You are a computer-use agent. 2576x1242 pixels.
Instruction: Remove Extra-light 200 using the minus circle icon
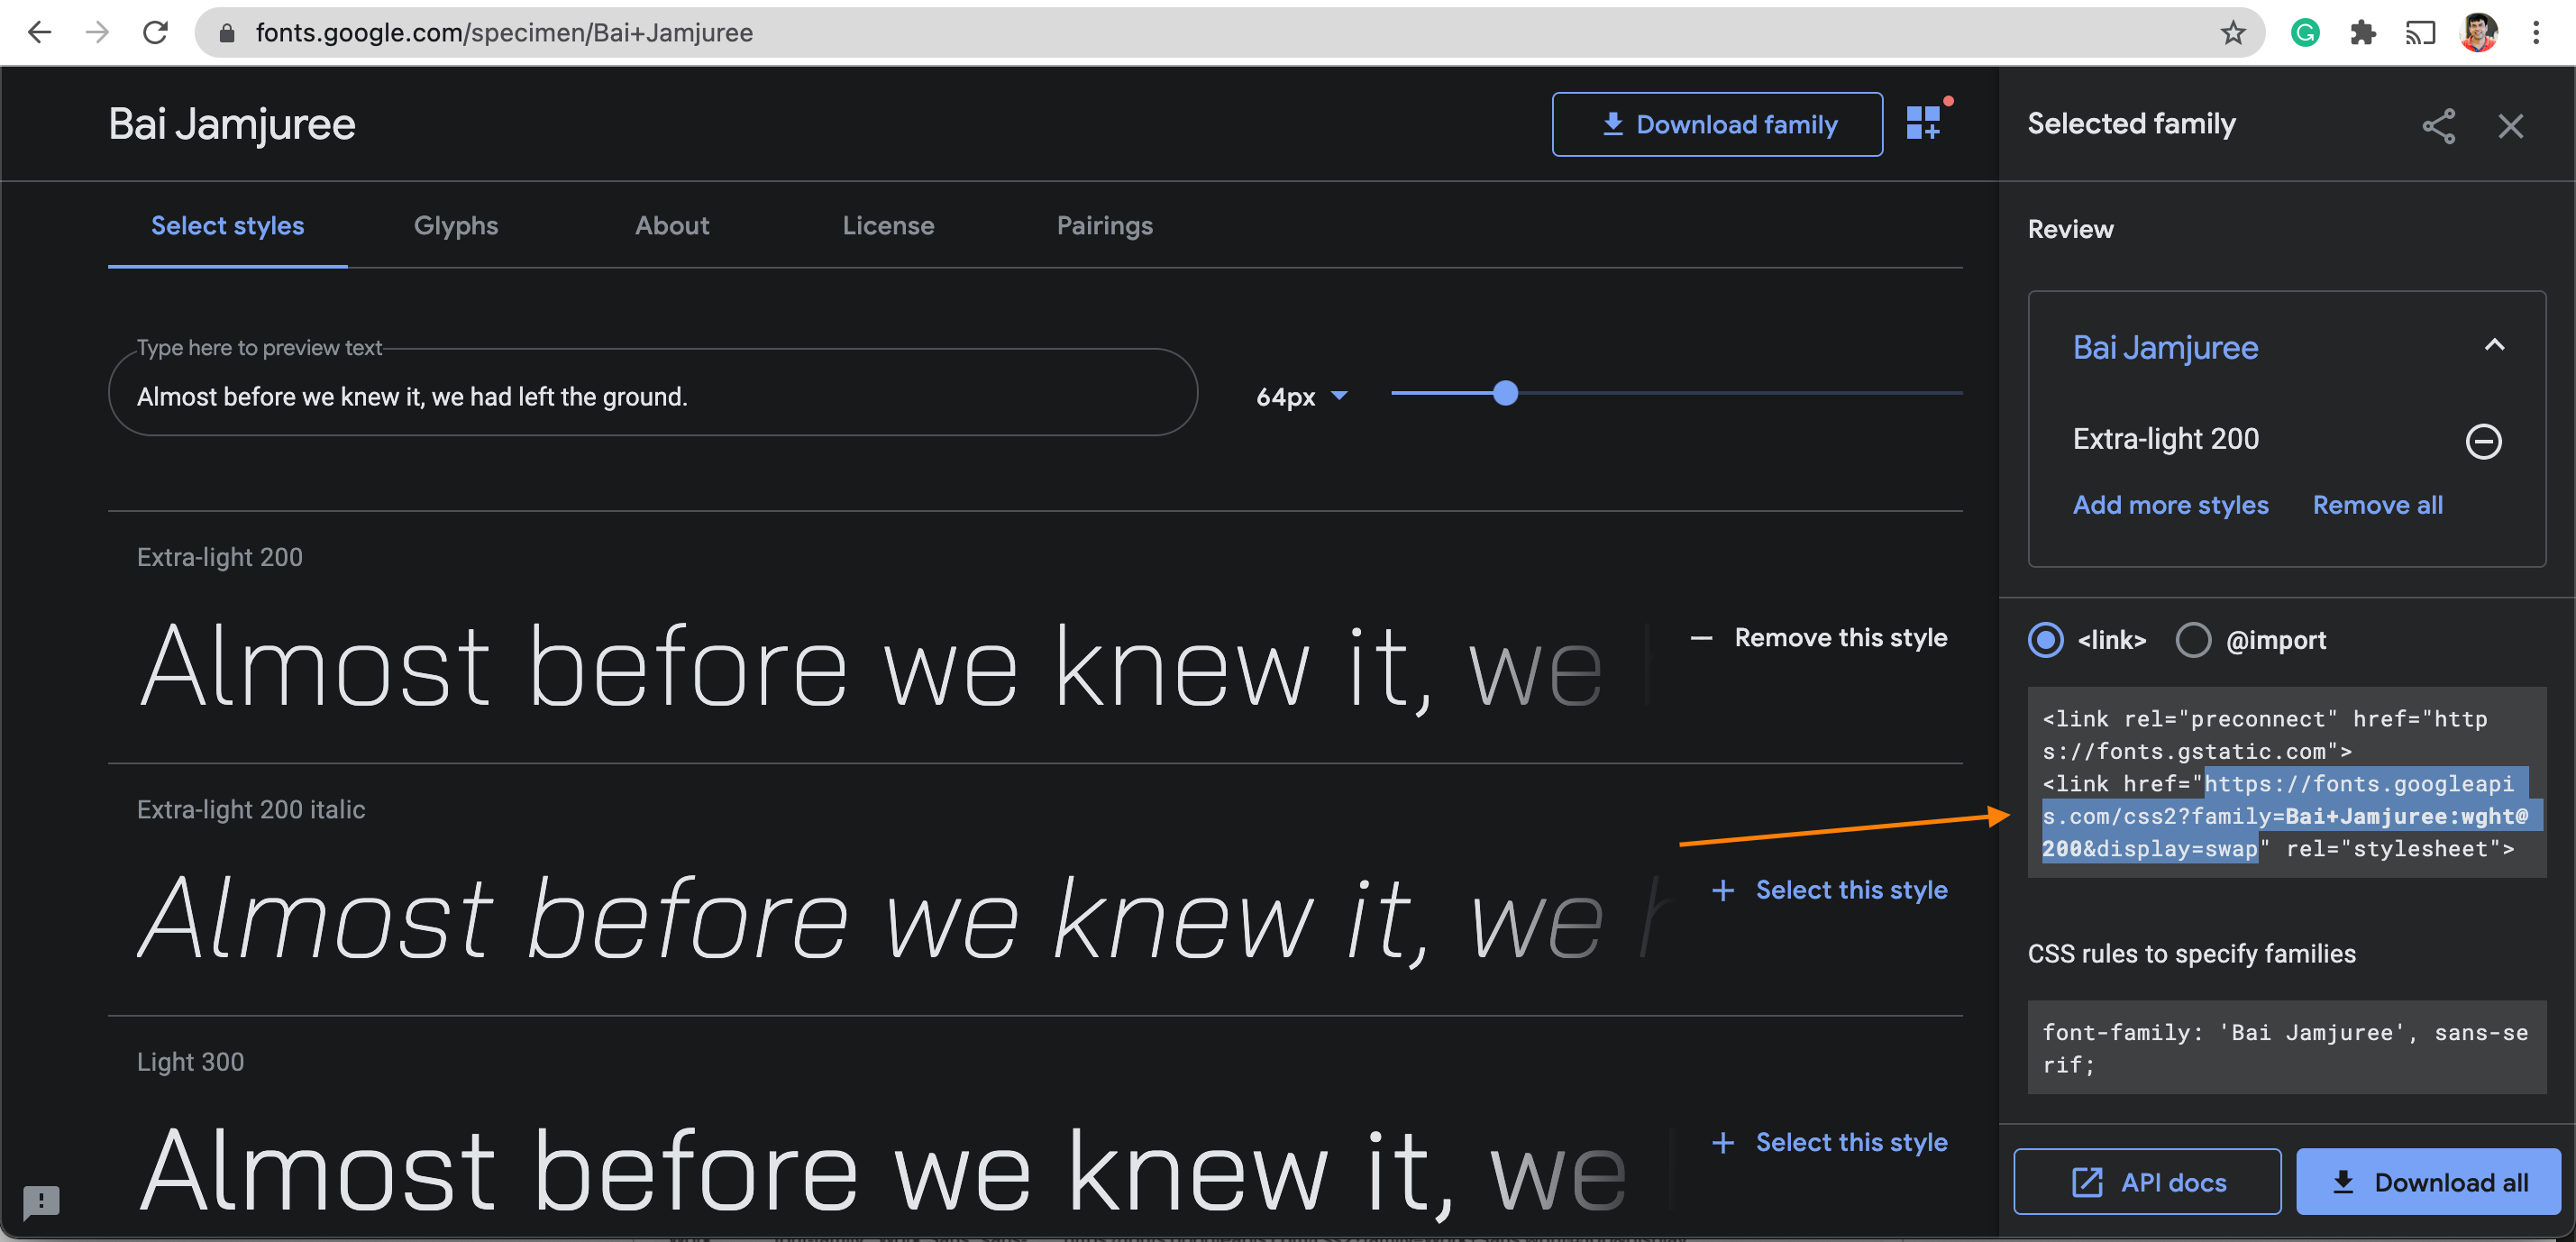[x=2483, y=441]
